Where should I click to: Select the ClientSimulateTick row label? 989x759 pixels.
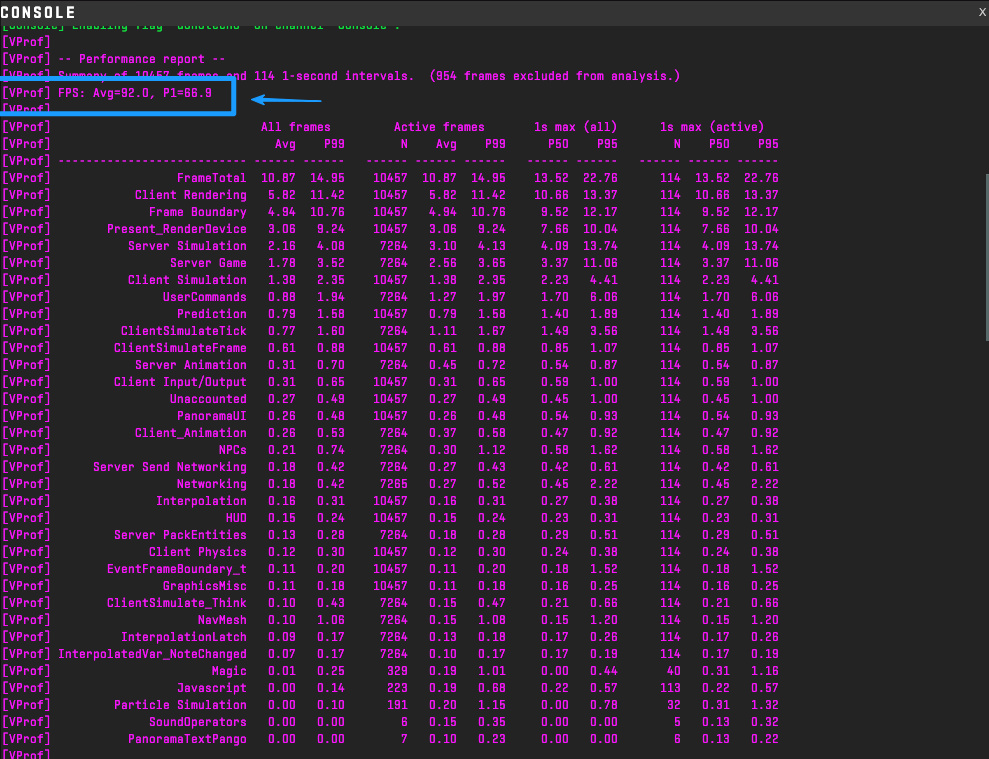tap(184, 332)
